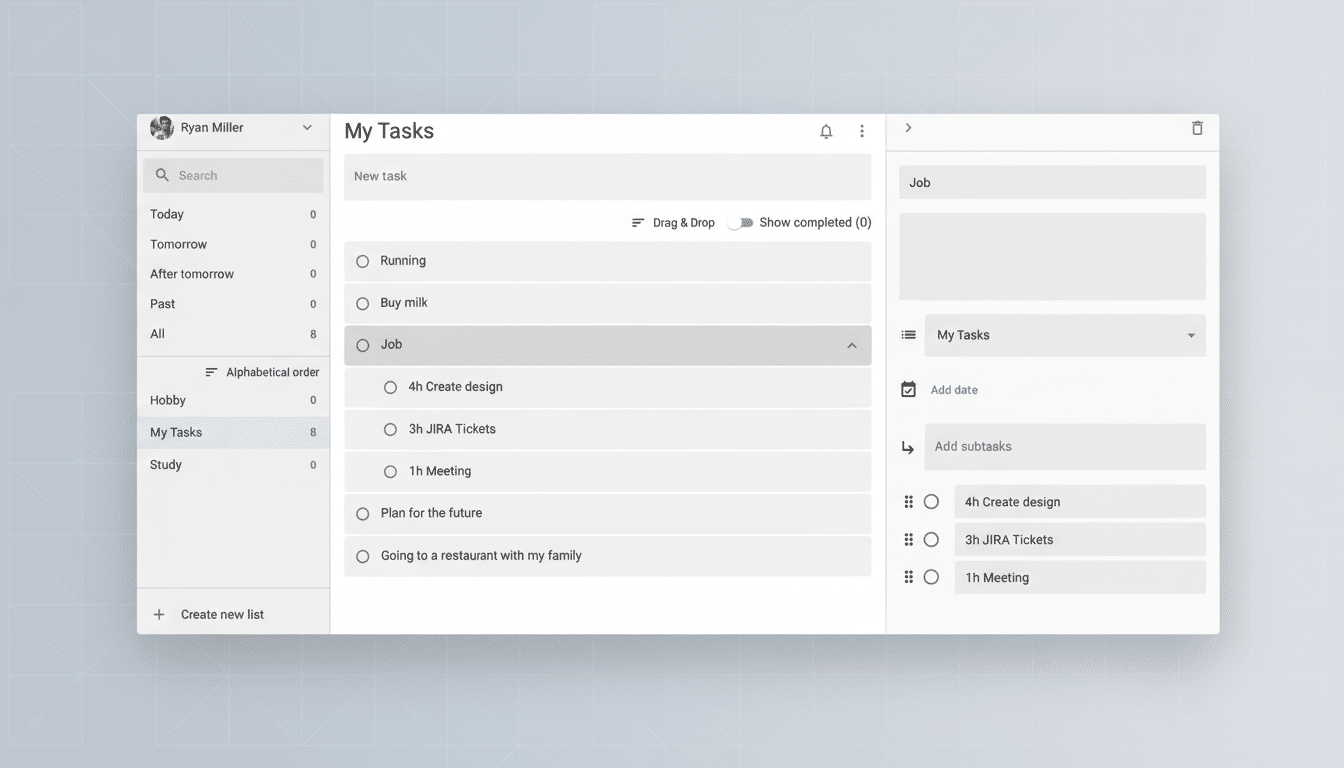The height and width of the screenshot is (768, 1344).
Task: Click the New task input field
Action: click(607, 176)
